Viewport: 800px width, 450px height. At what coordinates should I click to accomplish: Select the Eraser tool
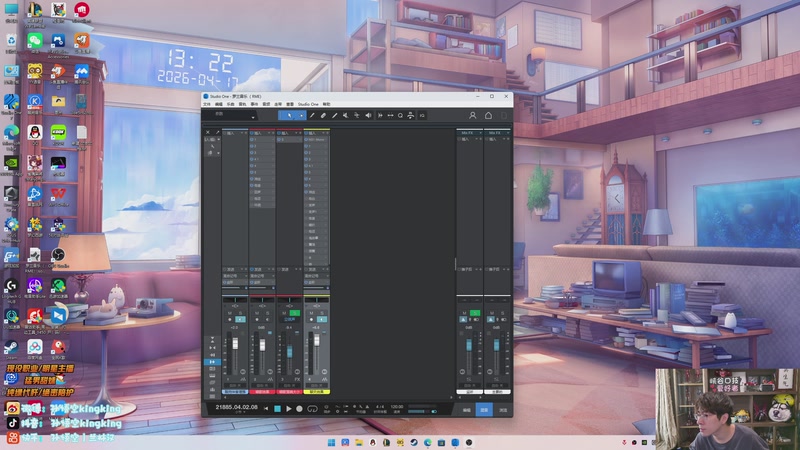(x=323, y=115)
